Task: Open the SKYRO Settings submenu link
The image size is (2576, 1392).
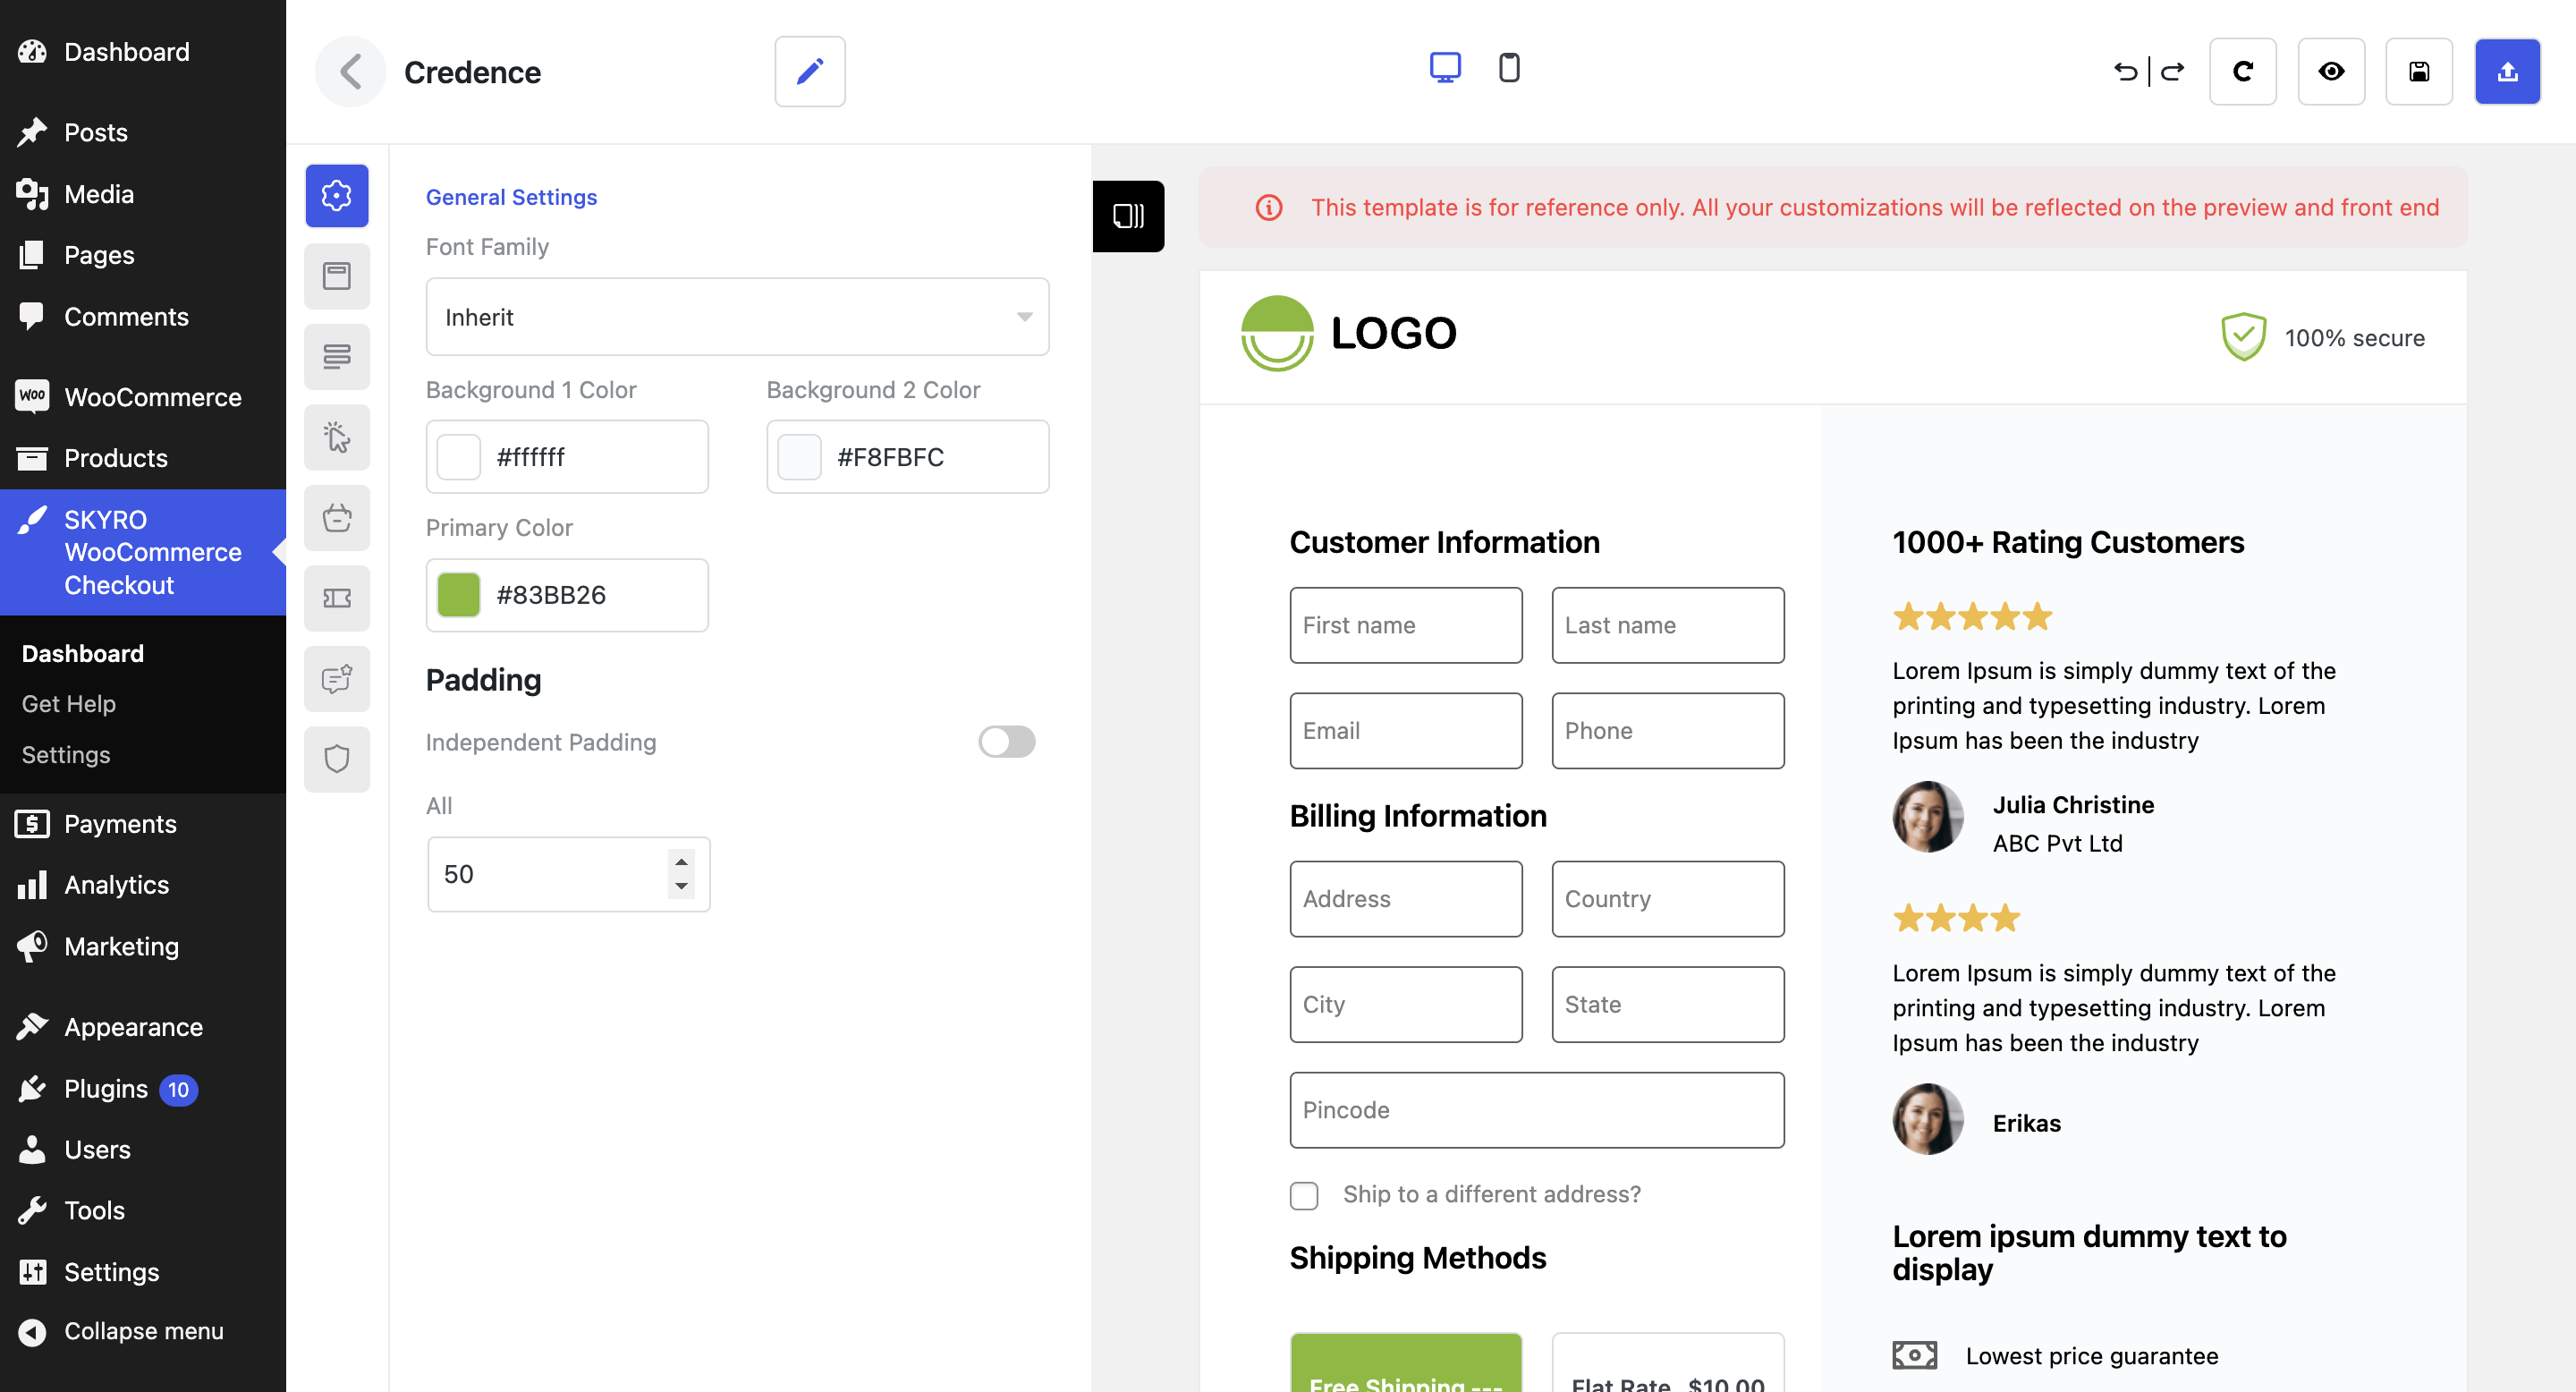Action: (x=66, y=755)
